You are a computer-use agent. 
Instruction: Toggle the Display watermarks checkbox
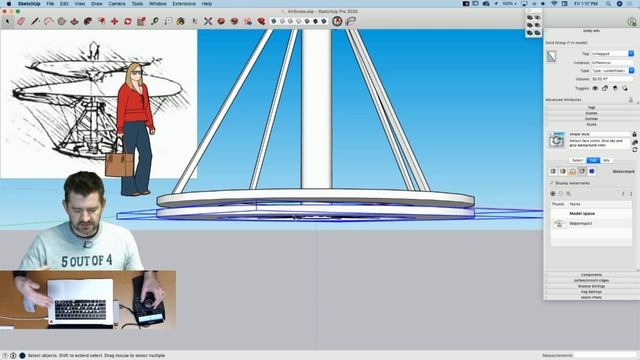point(552,183)
